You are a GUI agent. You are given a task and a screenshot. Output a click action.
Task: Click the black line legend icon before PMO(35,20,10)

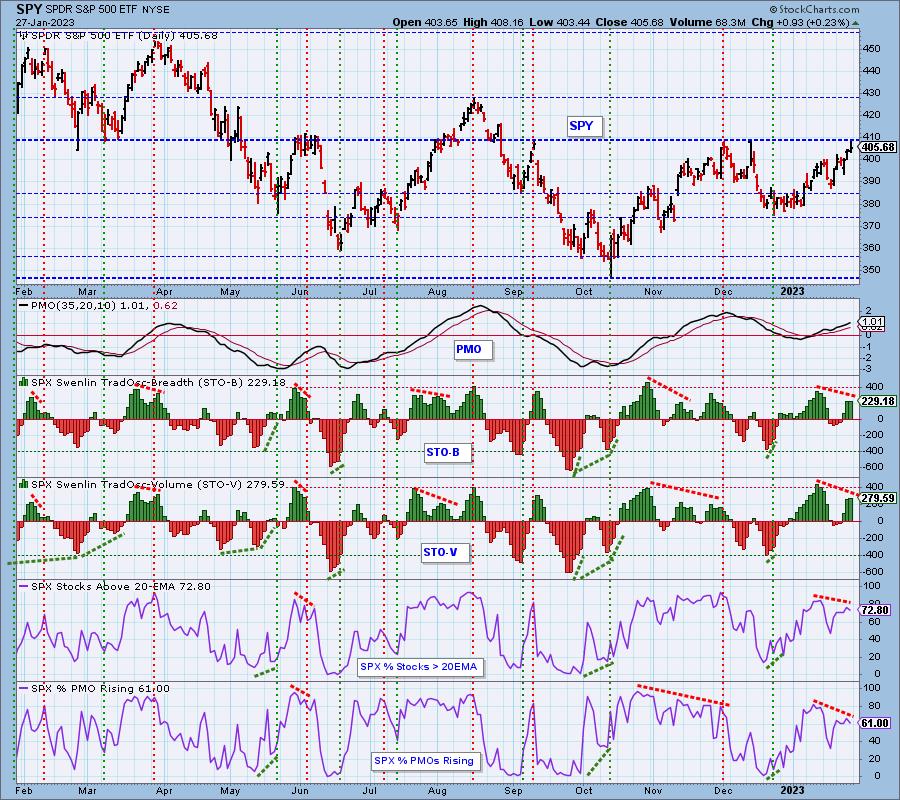[24, 306]
